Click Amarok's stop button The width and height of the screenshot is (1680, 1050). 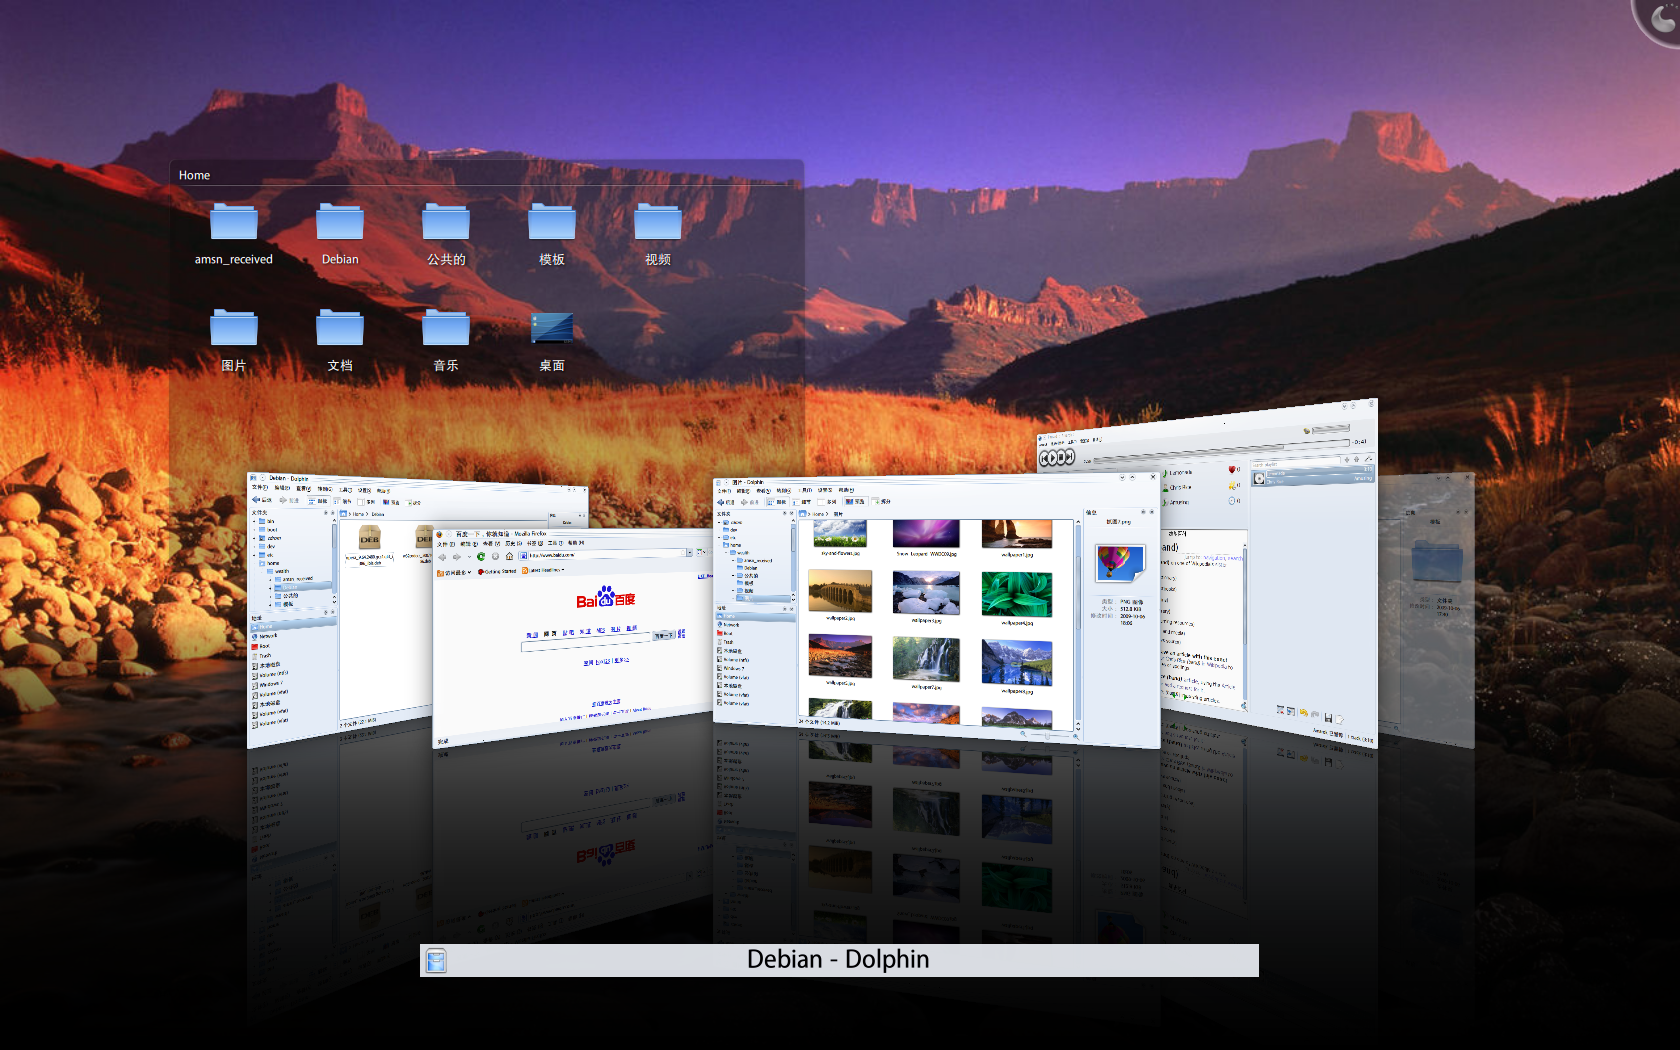point(1061,457)
